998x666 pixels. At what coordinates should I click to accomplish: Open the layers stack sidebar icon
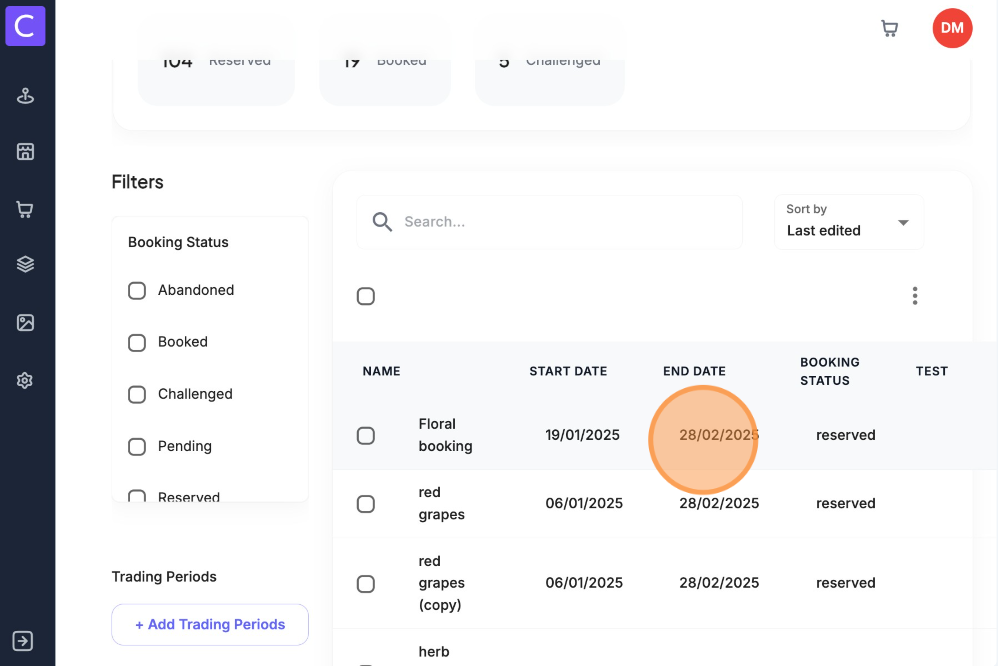pyautogui.click(x=25, y=264)
